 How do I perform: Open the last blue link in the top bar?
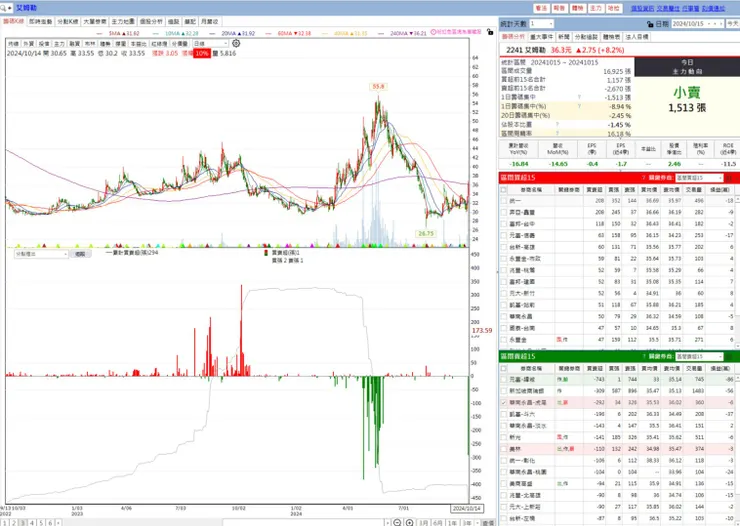pos(714,8)
